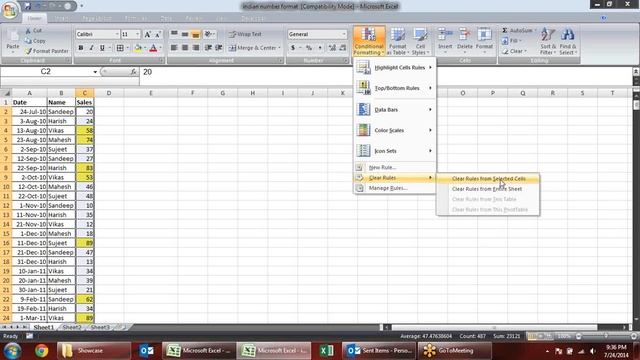
Task: Open Top/Bottom Rules submenu
Action: [395, 88]
